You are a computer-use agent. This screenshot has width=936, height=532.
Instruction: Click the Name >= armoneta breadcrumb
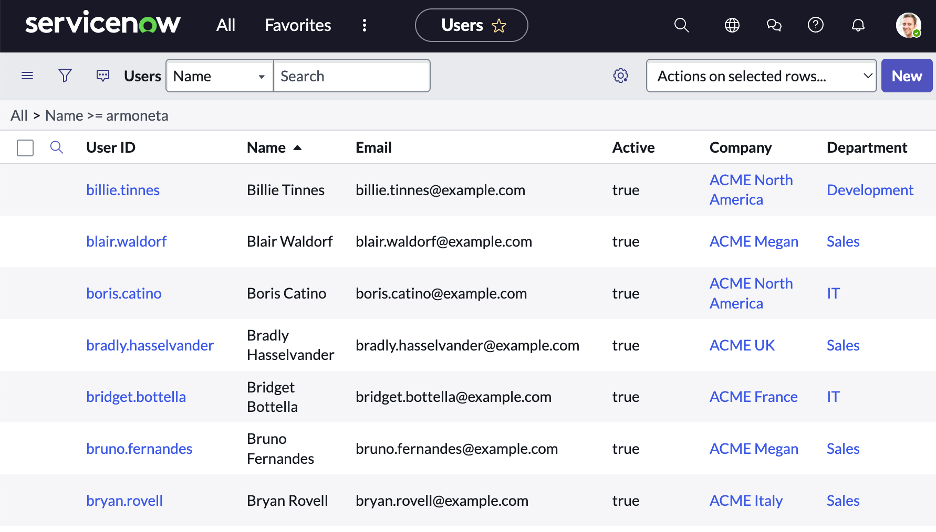(x=107, y=116)
